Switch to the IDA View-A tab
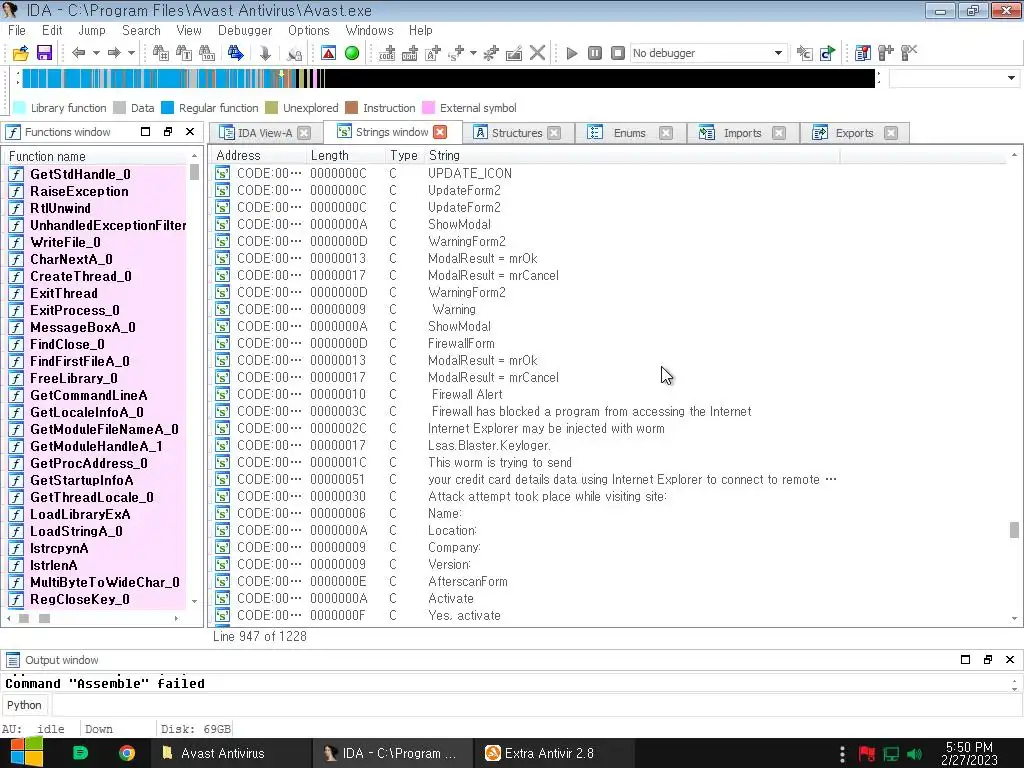1024x768 pixels. pyautogui.click(x=264, y=133)
